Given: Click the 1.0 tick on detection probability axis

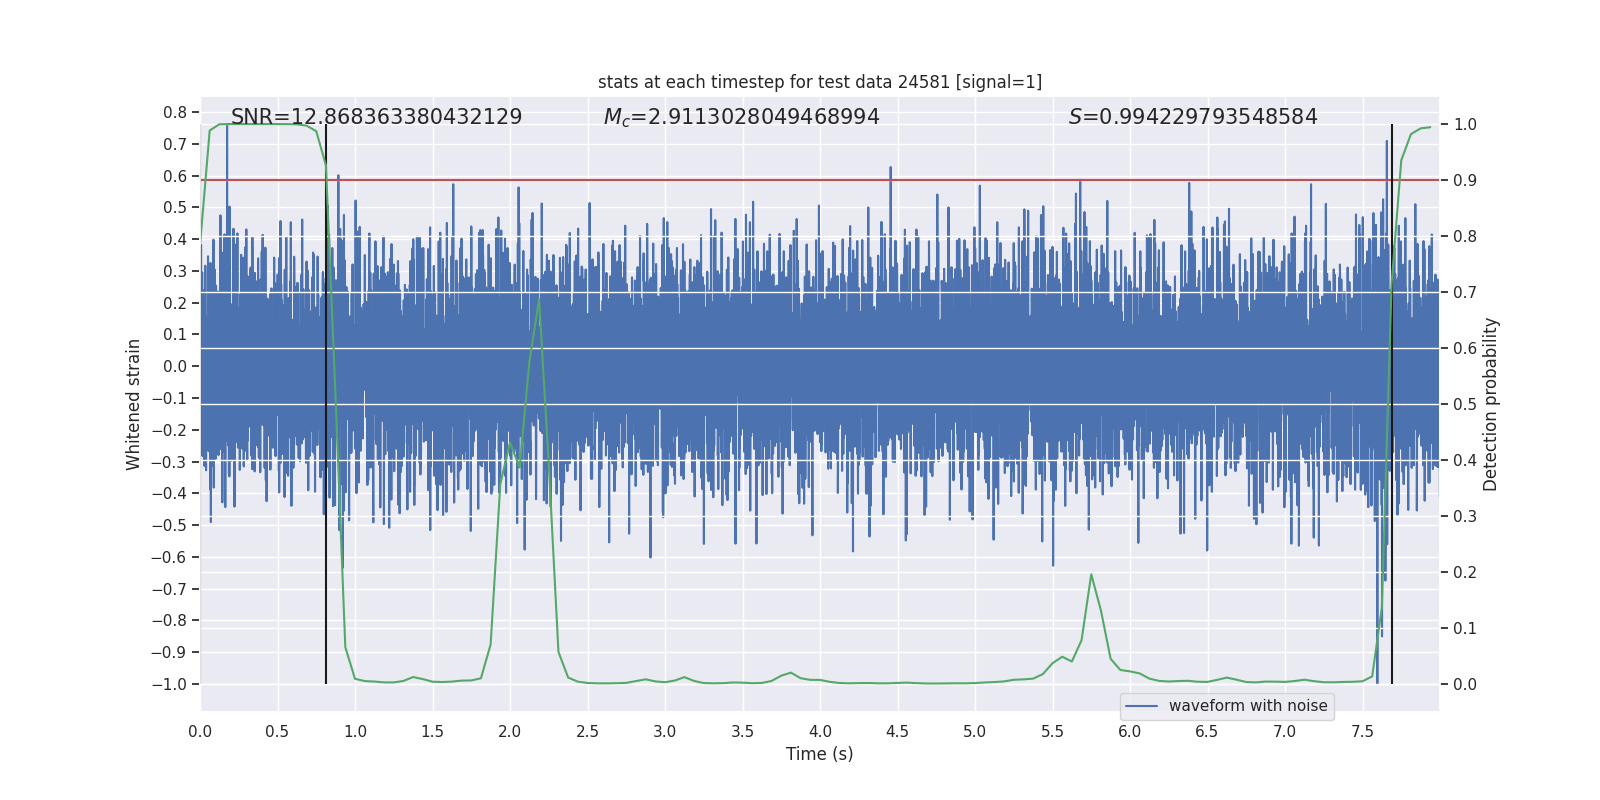Looking at the screenshot, I should [1464, 125].
